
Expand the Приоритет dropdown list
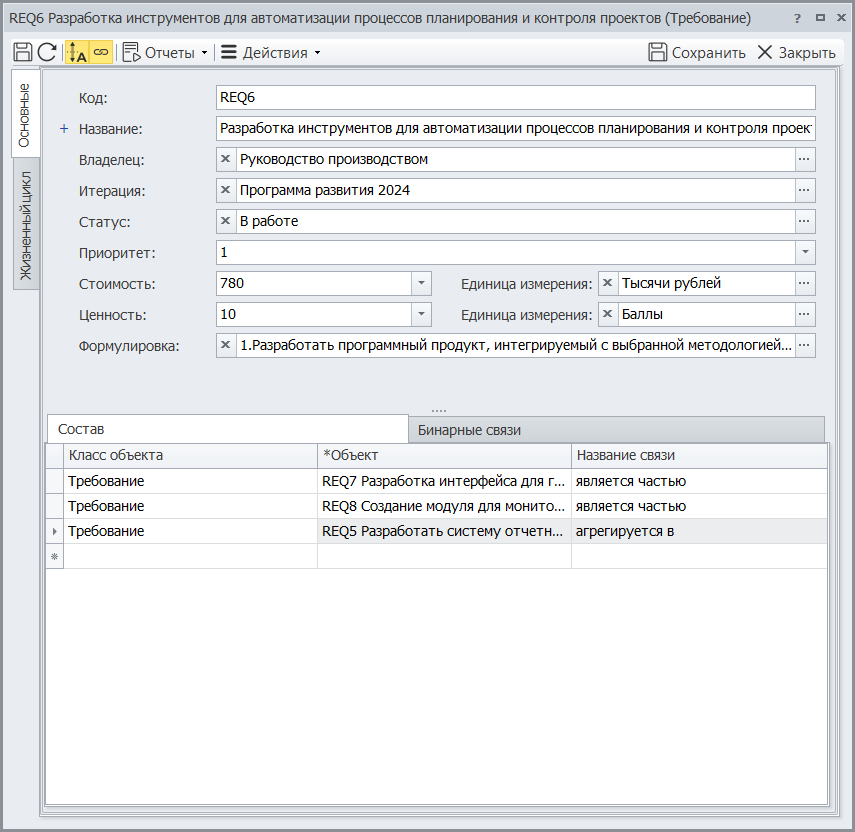pyautogui.click(x=805, y=252)
